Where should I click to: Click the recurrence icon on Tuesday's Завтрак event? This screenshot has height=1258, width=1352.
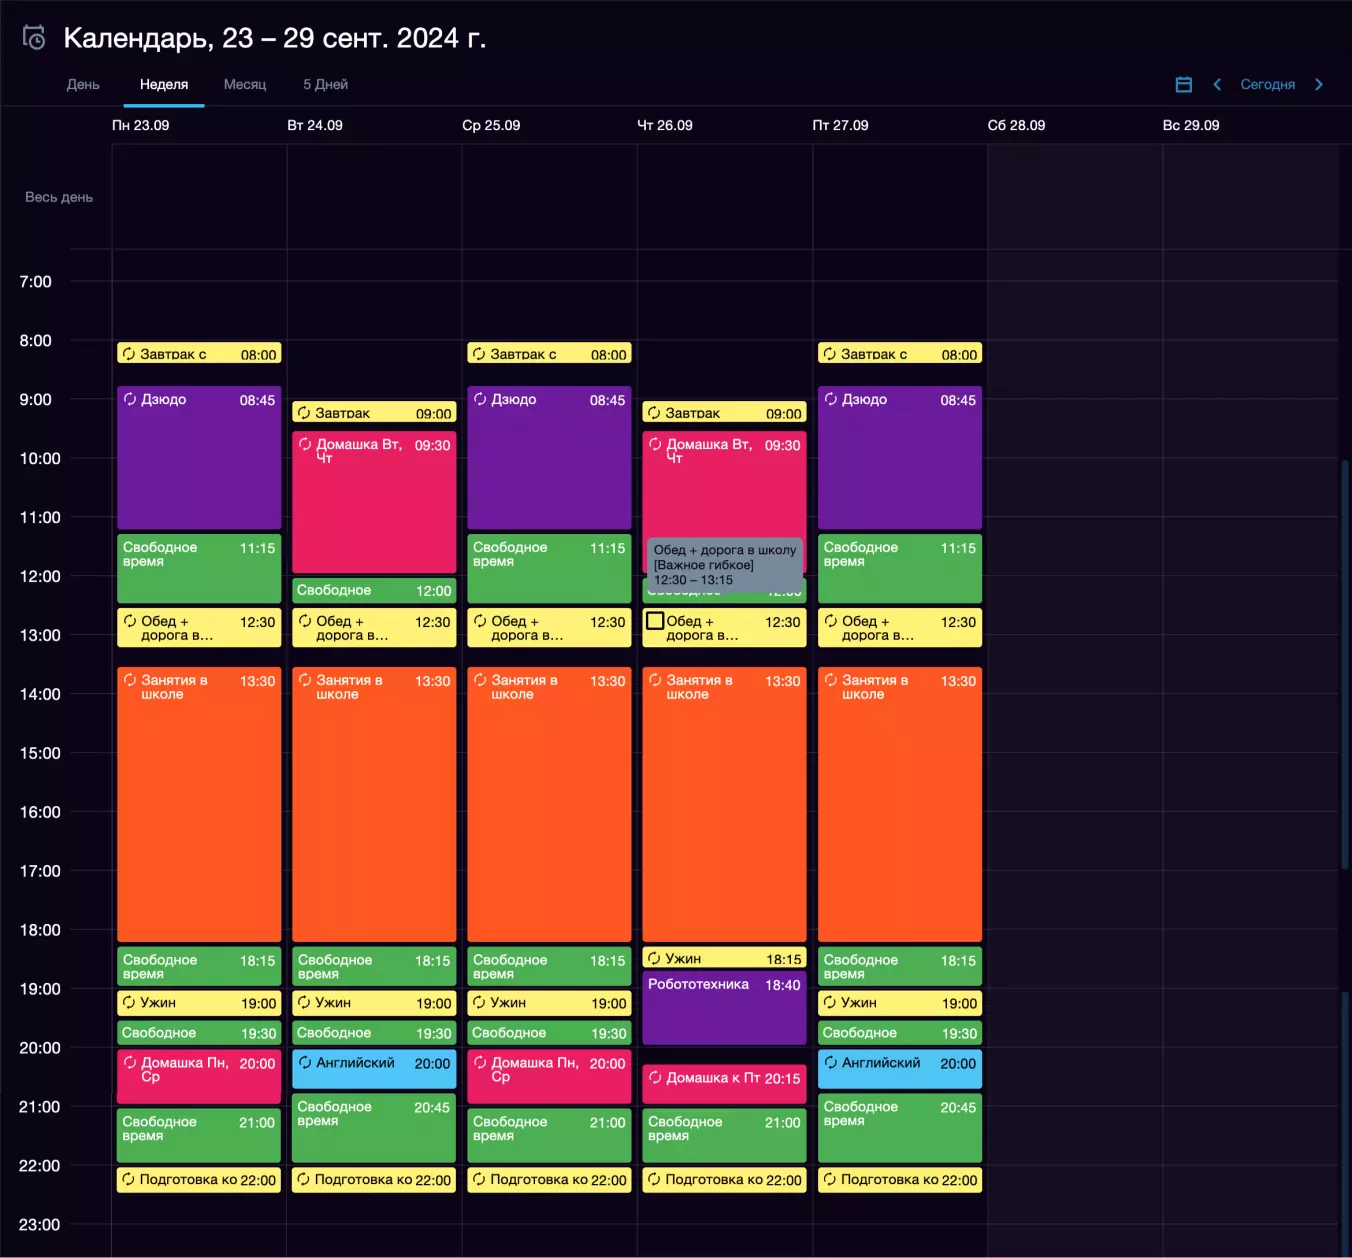(x=304, y=413)
